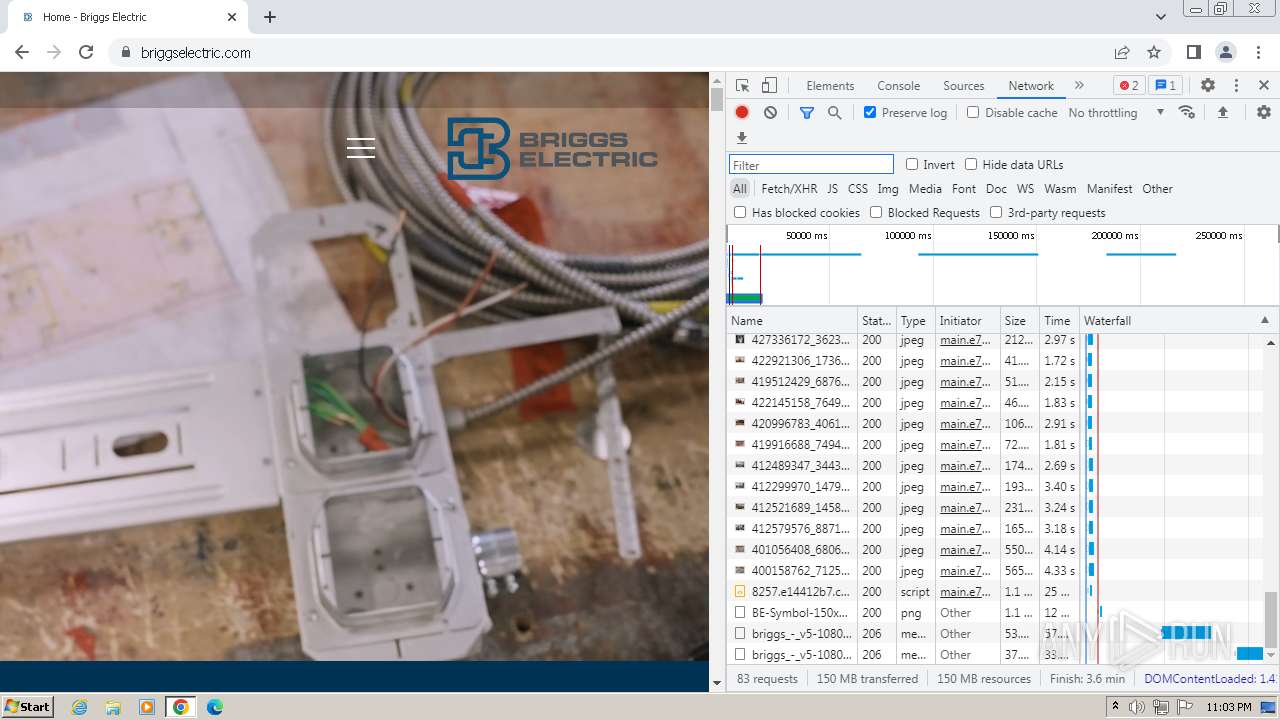The width and height of the screenshot is (1280, 720).
Task: Switch to the Sources tab
Action: pos(964,86)
